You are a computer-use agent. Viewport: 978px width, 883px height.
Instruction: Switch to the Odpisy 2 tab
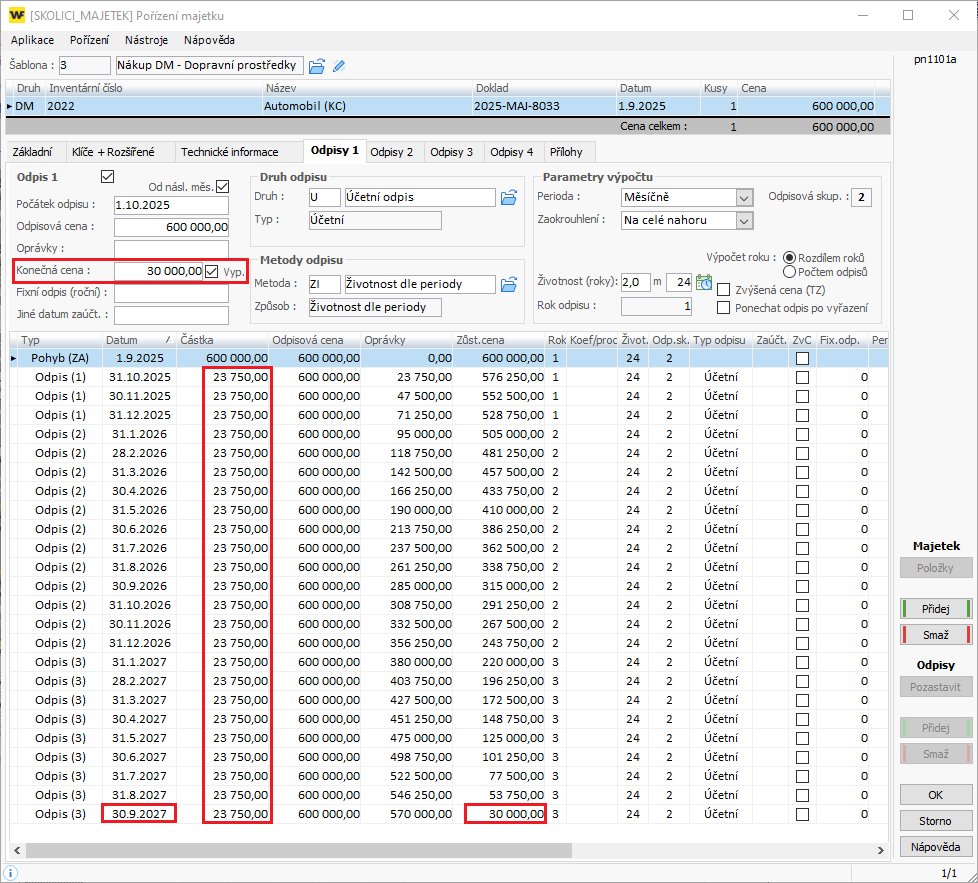(x=391, y=152)
